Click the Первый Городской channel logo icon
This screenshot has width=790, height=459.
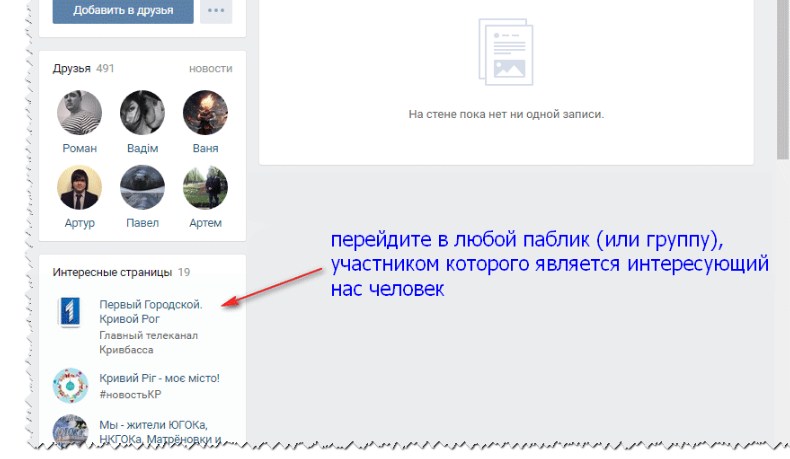(x=70, y=312)
